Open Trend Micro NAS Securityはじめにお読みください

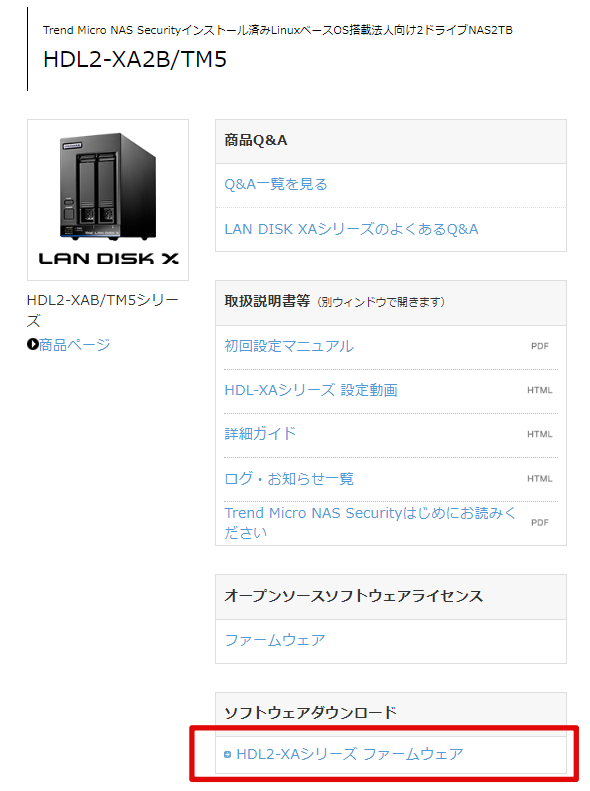point(370,523)
